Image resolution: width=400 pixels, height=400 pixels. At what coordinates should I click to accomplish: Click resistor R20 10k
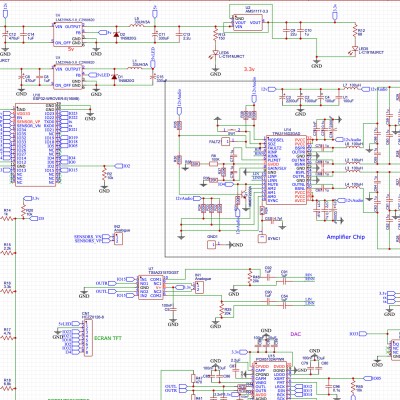point(23,211)
